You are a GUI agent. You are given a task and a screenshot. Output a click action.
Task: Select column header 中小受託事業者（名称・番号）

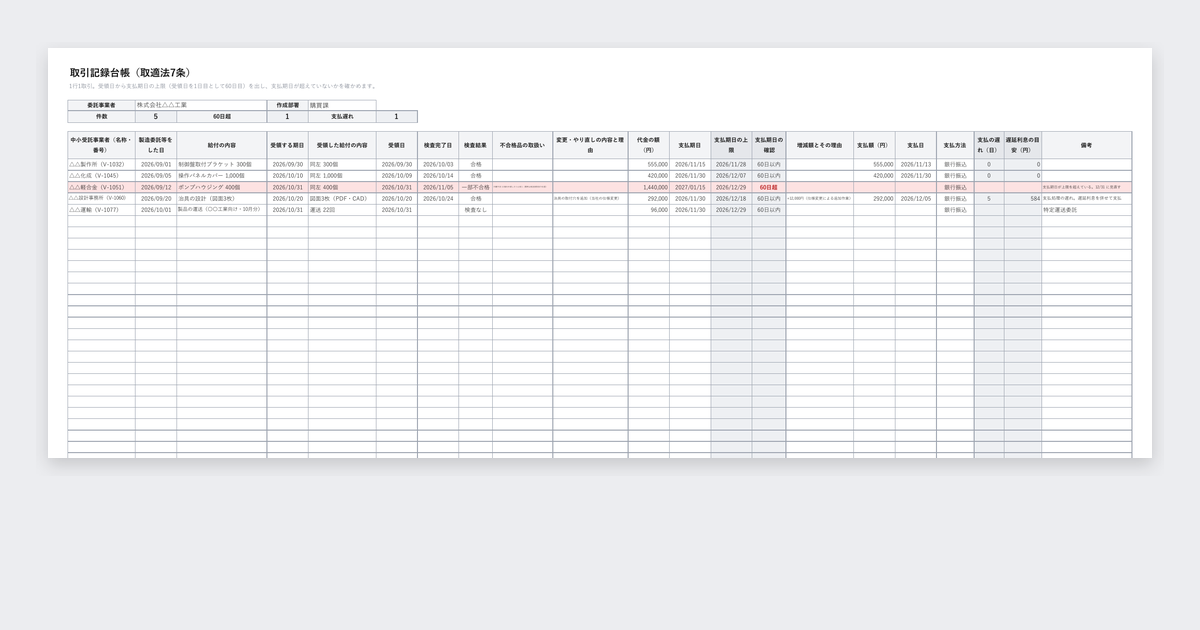pyautogui.click(x=102, y=145)
